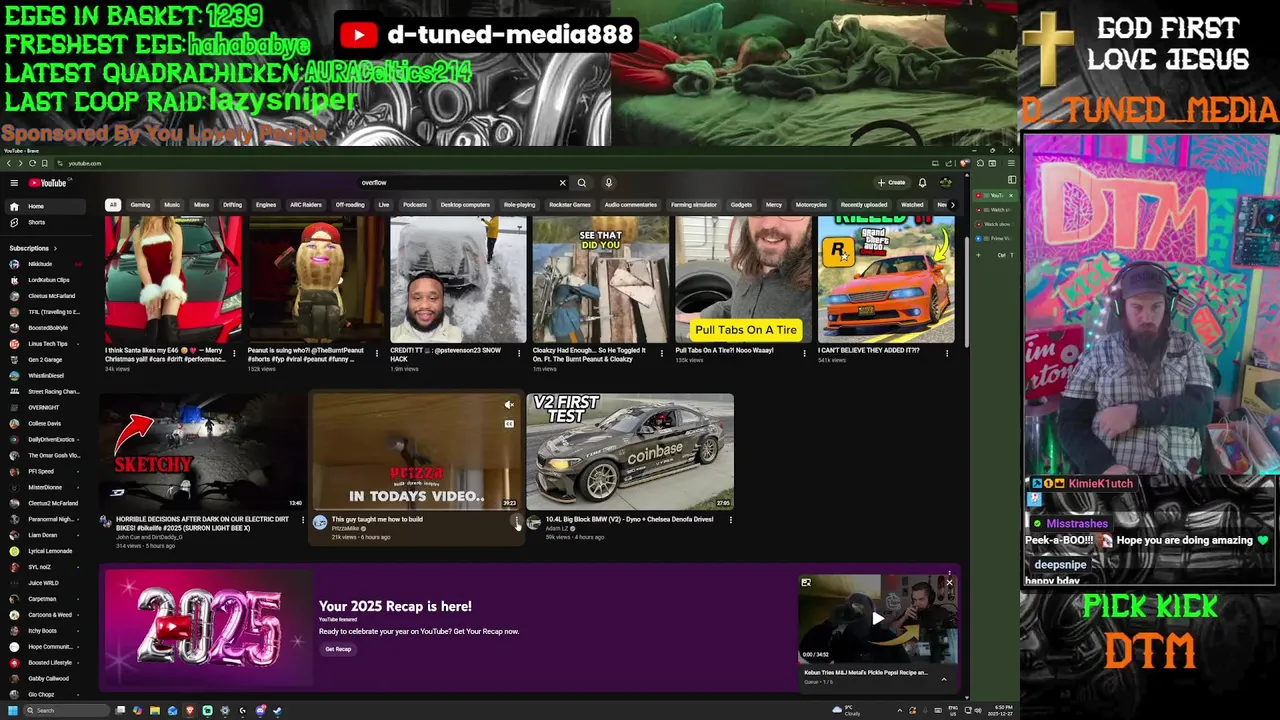Click the Windows taskbar Search box
Screen dimensions: 1280x720
tap(67, 711)
